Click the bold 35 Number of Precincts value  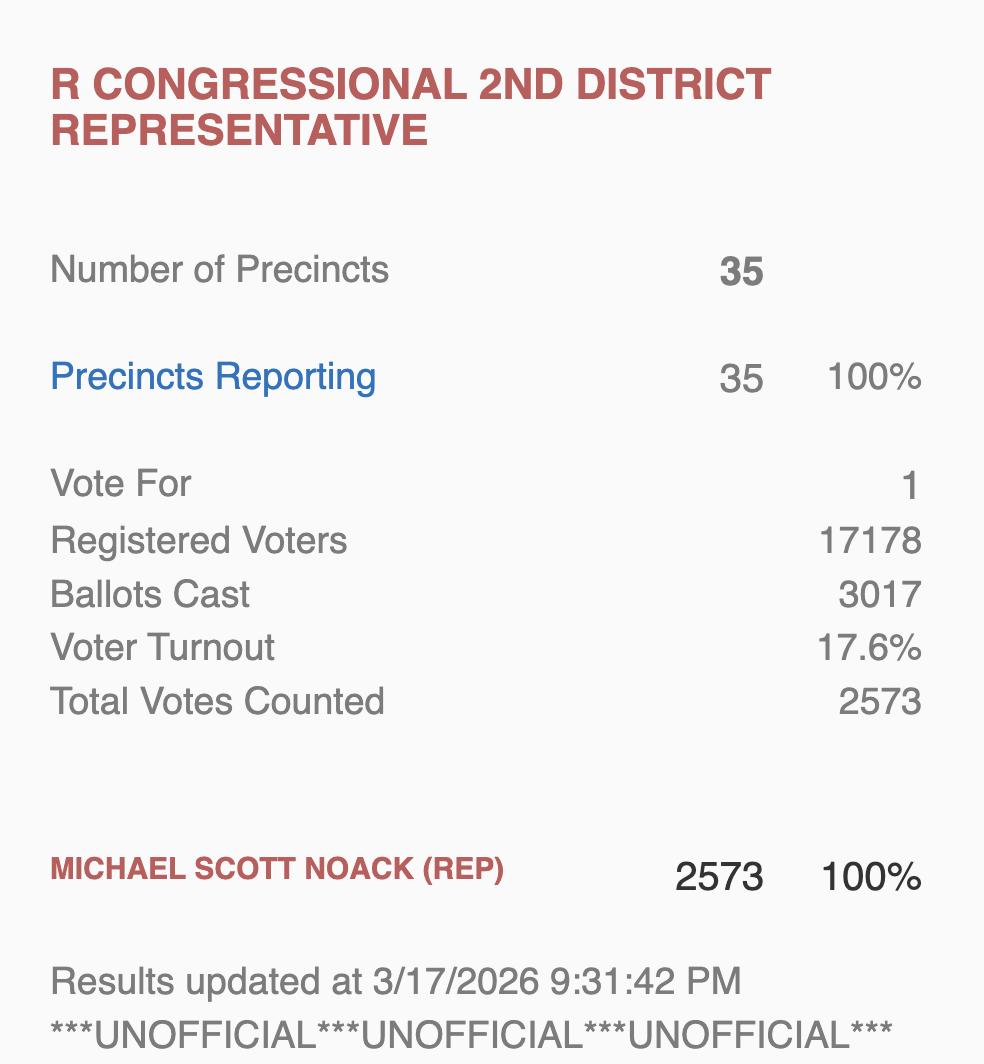(x=741, y=272)
